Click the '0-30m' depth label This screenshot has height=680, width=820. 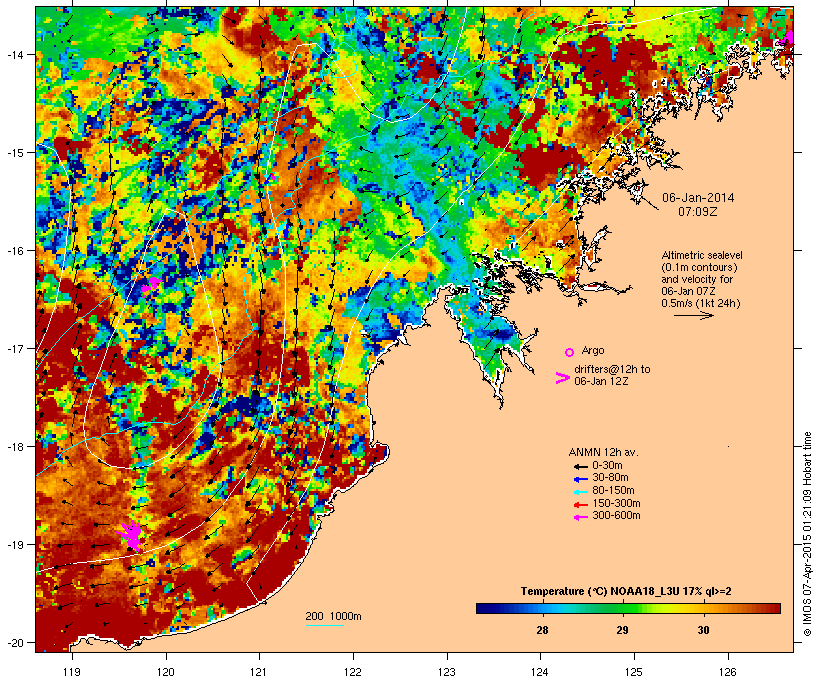click(607, 466)
